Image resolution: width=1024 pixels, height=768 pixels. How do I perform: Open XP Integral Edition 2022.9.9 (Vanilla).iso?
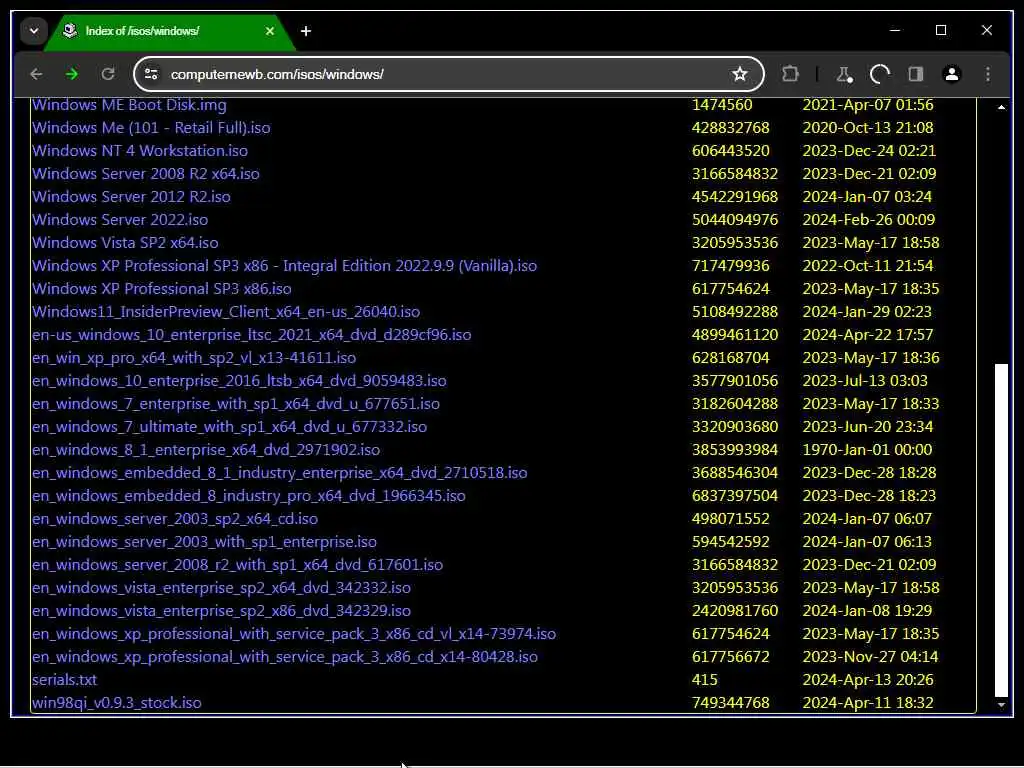pos(284,266)
